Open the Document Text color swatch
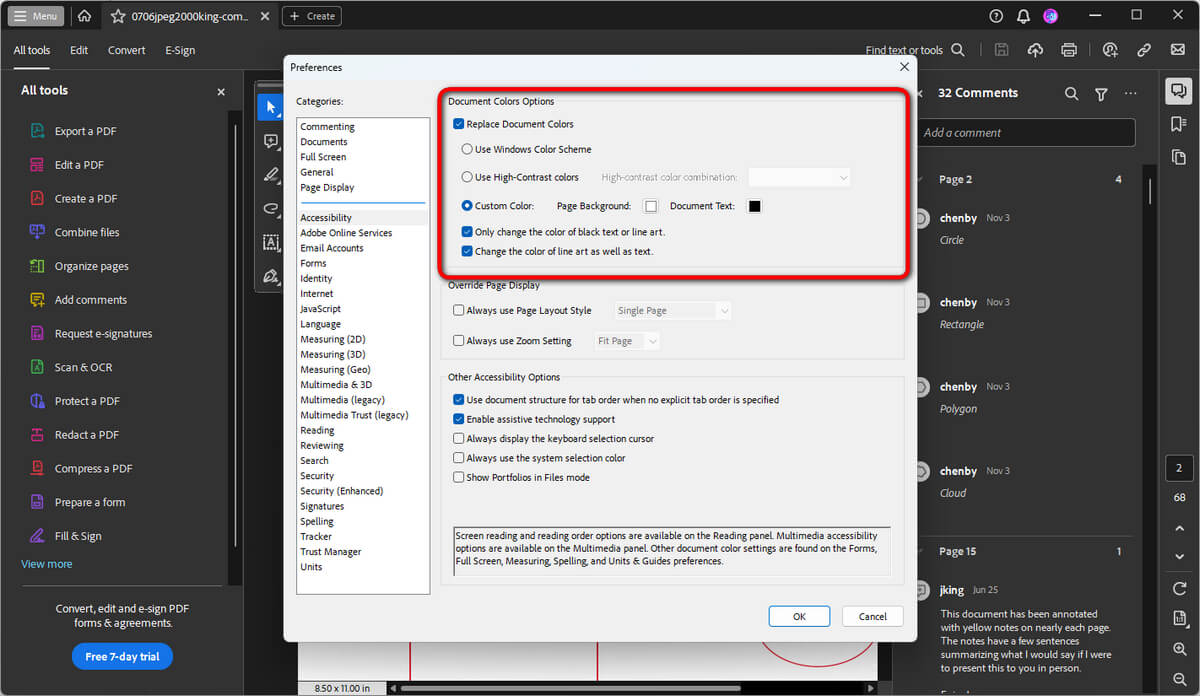 click(754, 206)
